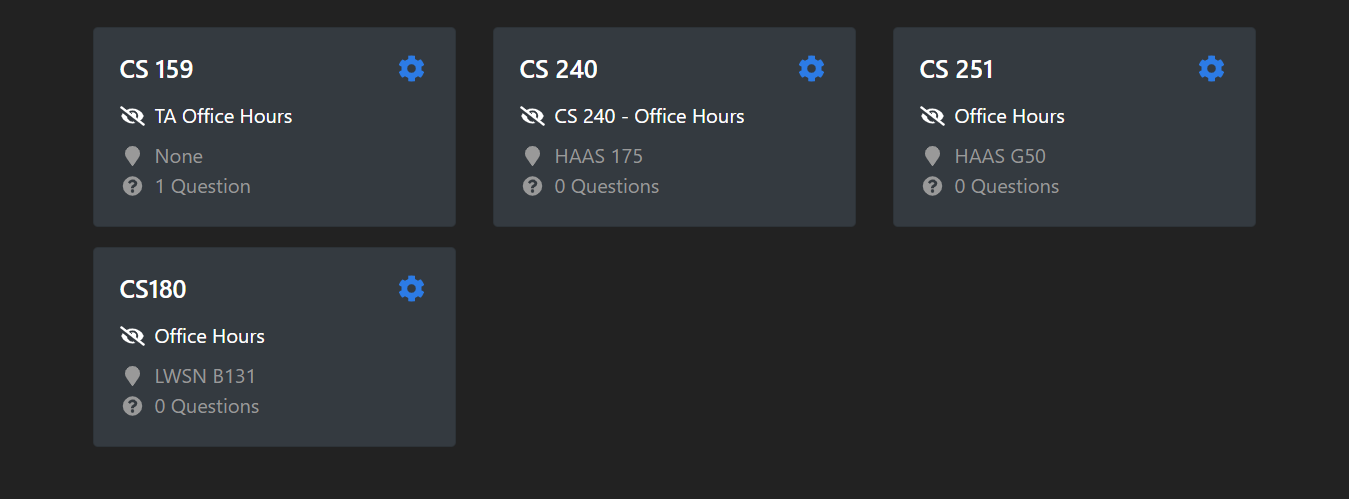Open settings gear for CS 159
1349x499 pixels.
pos(411,69)
